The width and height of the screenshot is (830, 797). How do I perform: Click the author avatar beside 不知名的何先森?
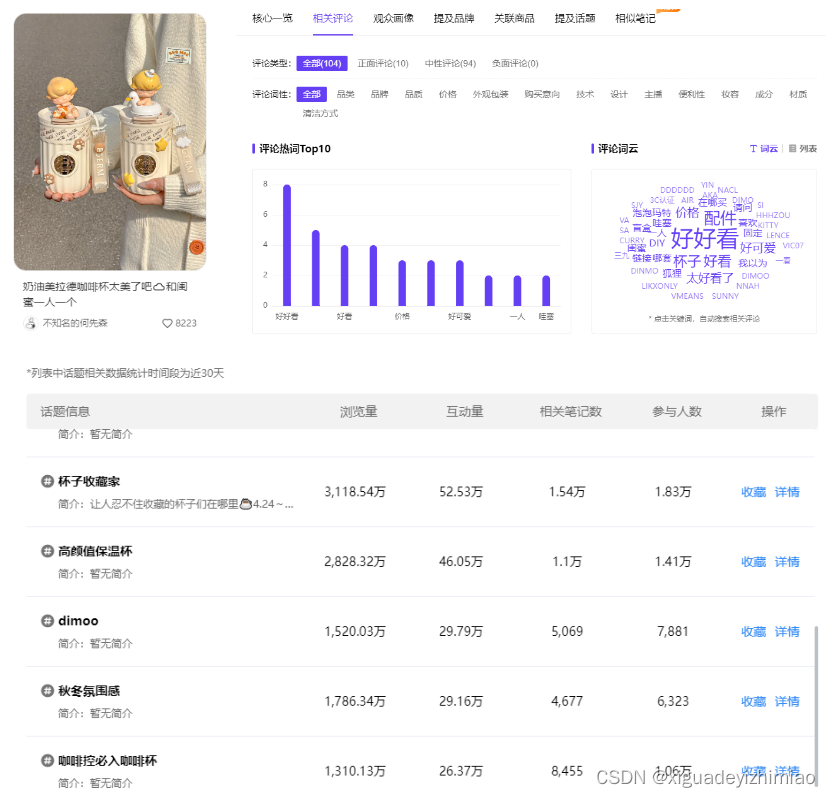30,323
